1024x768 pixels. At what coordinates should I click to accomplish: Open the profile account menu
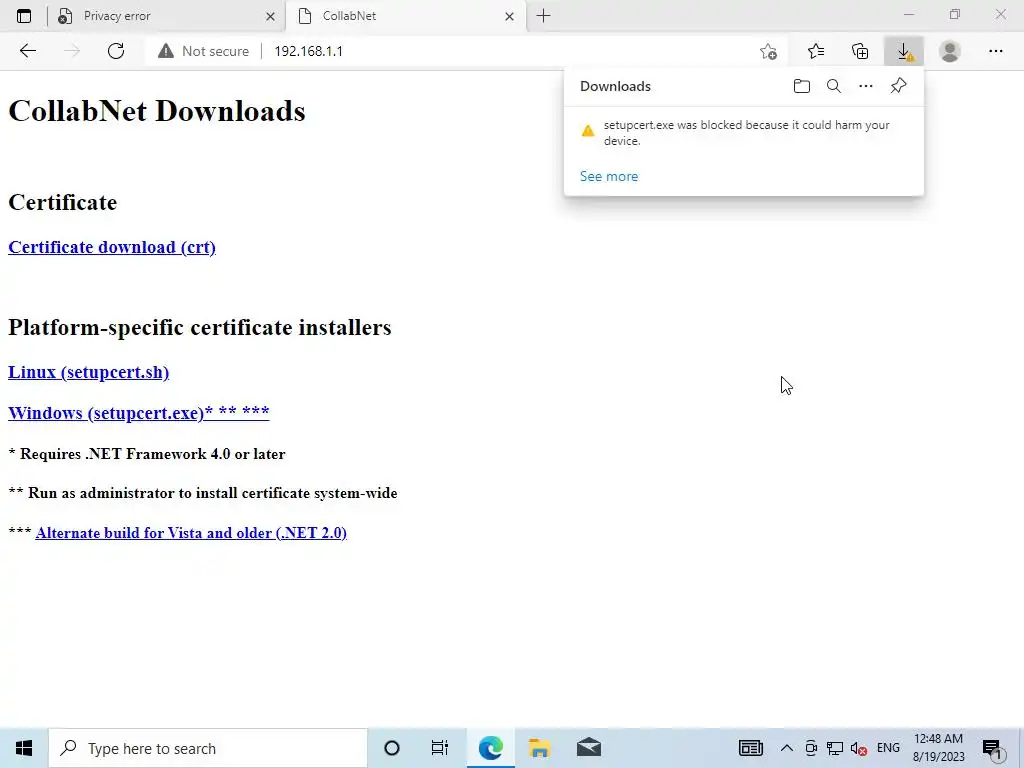coord(950,51)
